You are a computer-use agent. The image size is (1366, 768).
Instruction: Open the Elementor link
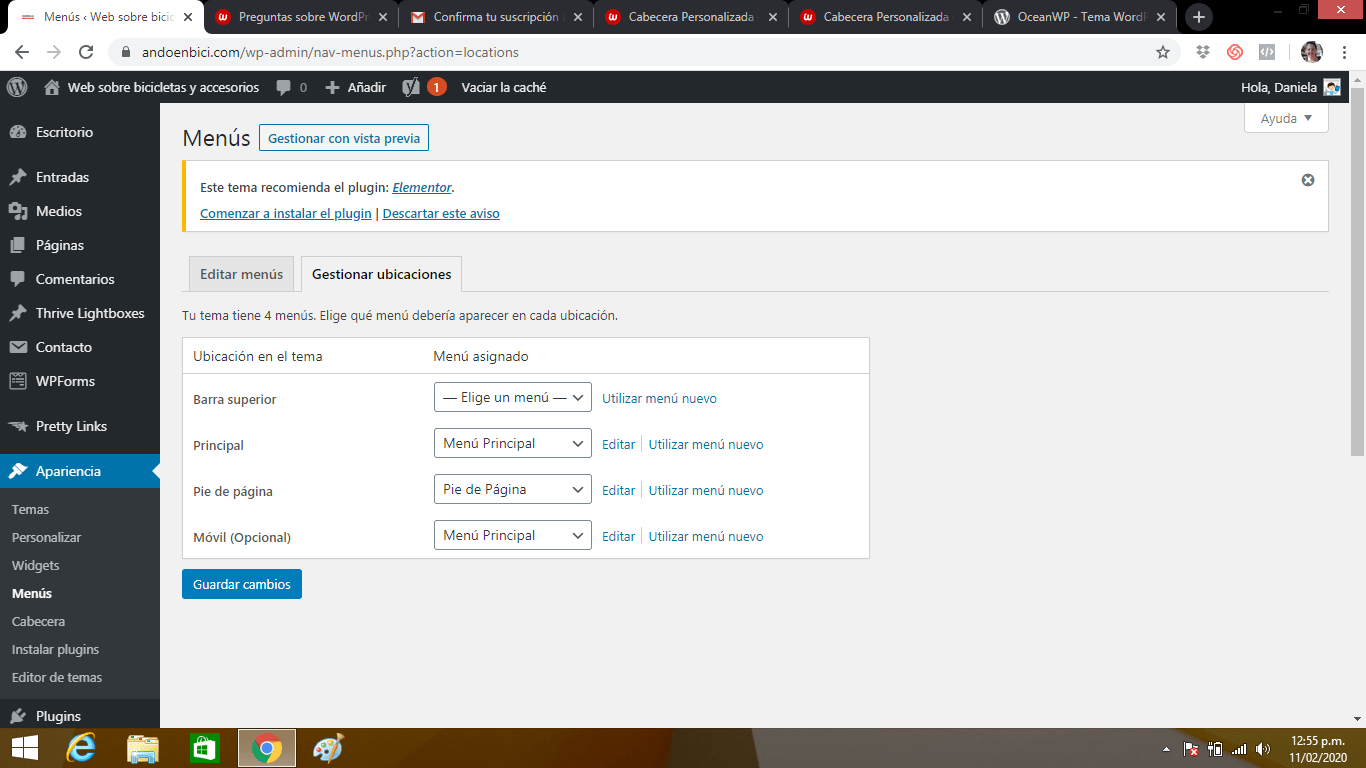click(x=422, y=187)
